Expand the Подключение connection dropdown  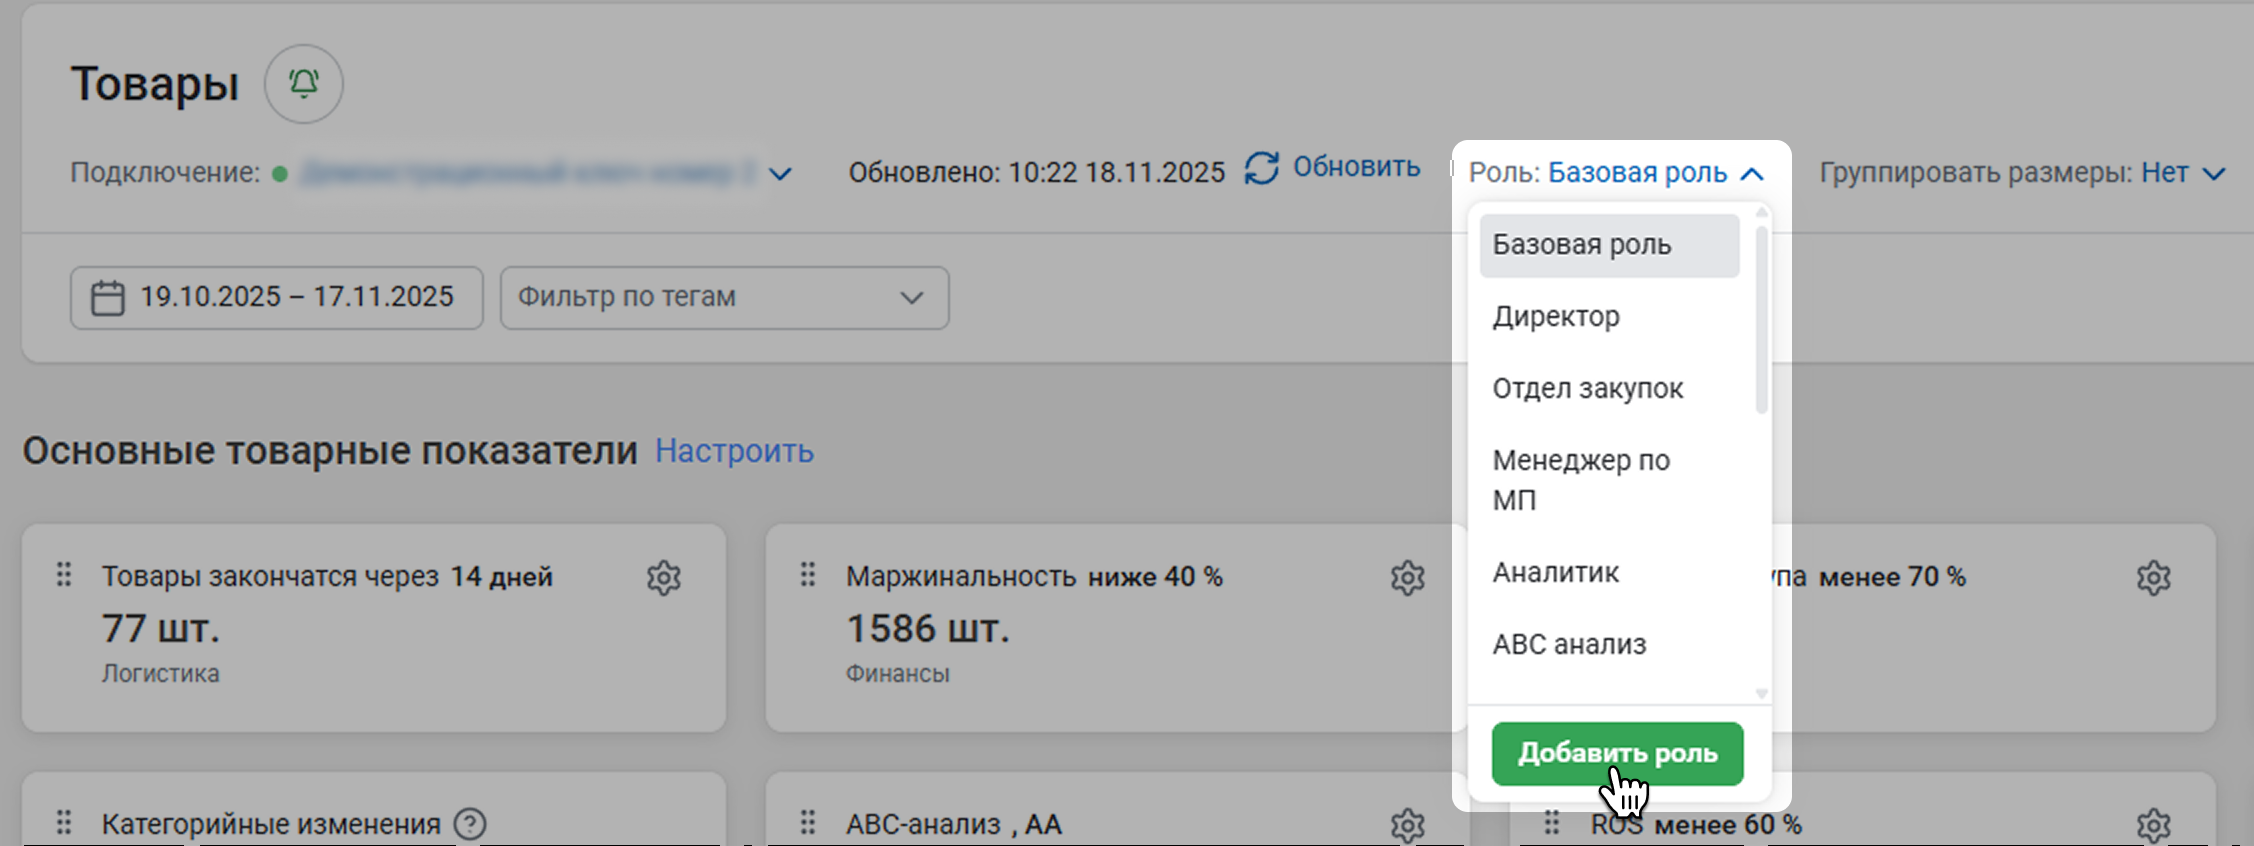780,174
